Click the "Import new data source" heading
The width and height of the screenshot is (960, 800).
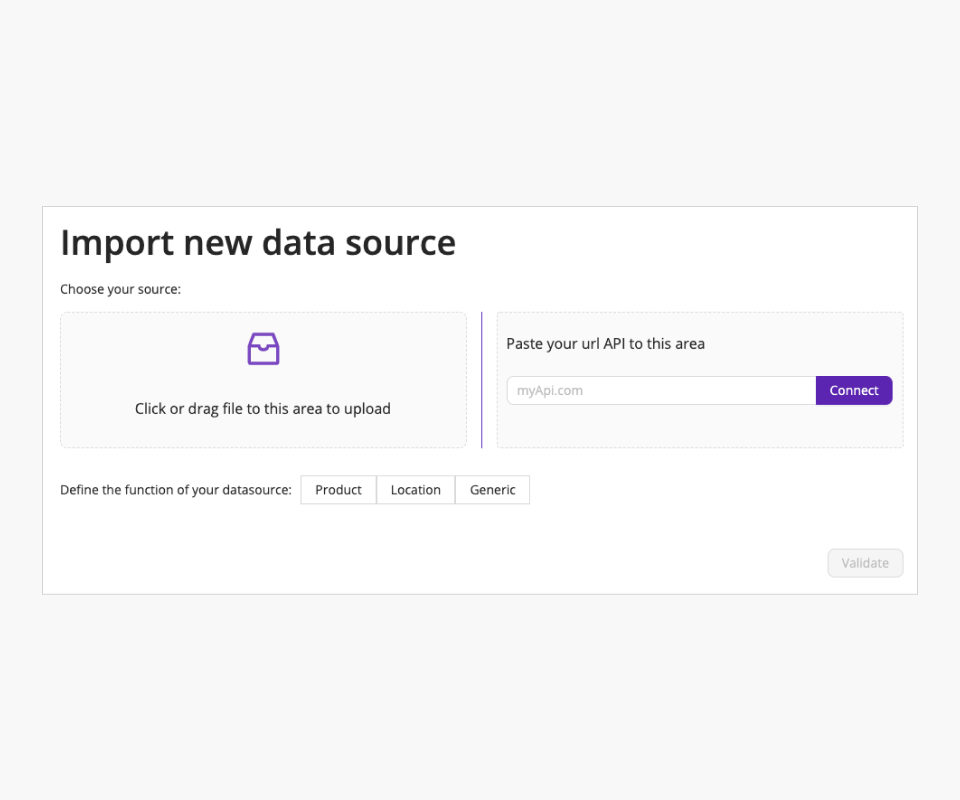(x=258, y=242)
